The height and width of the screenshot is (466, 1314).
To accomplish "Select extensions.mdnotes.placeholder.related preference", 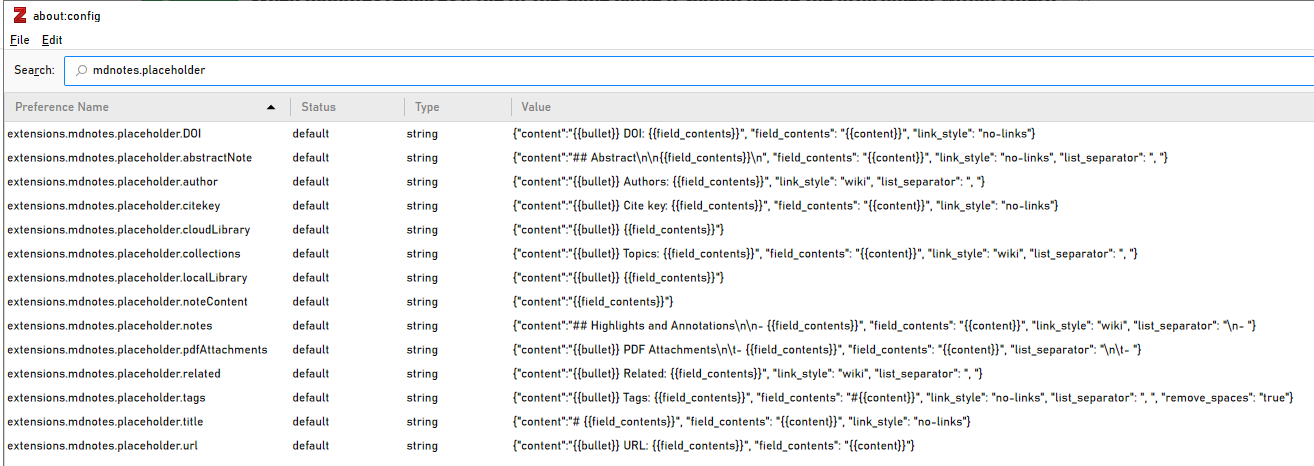I will coord(114,373).
